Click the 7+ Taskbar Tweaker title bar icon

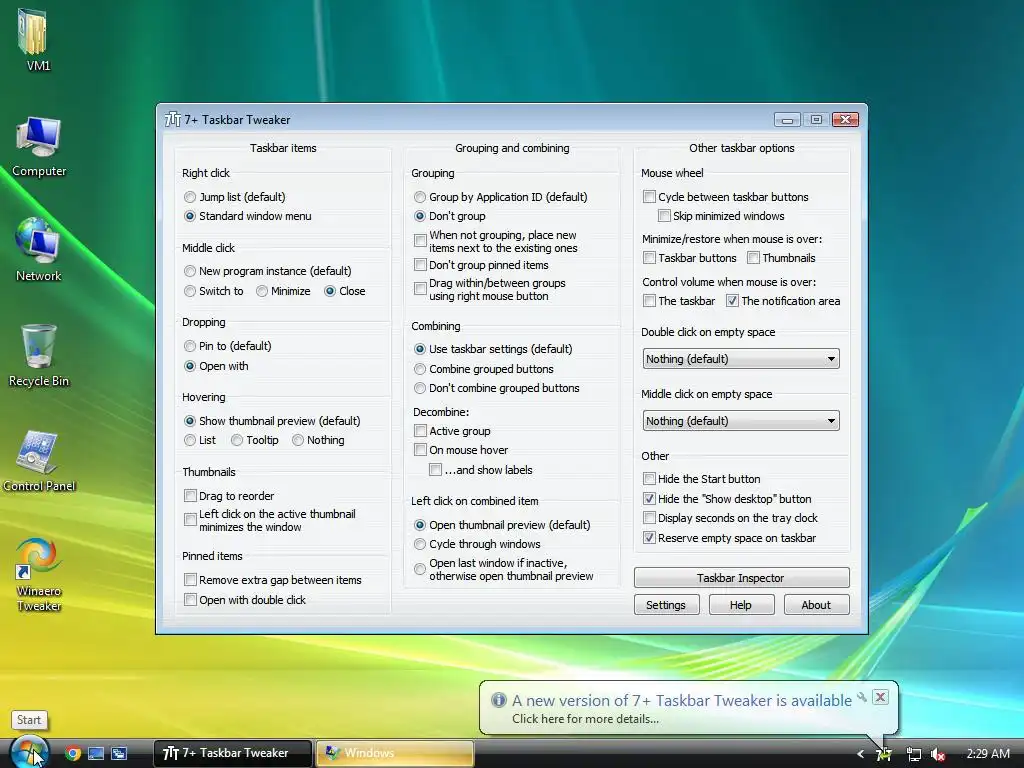(x=172, y=120)
